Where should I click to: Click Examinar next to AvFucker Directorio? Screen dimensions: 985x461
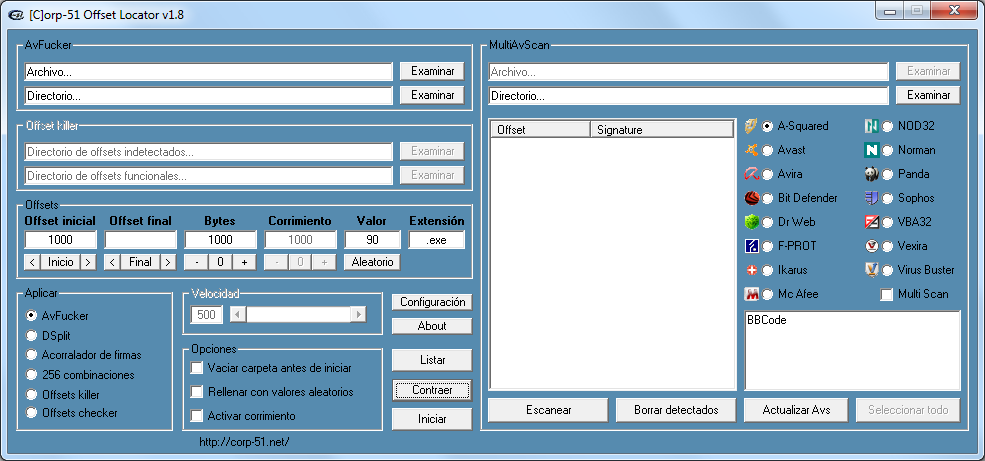(432, 95)
